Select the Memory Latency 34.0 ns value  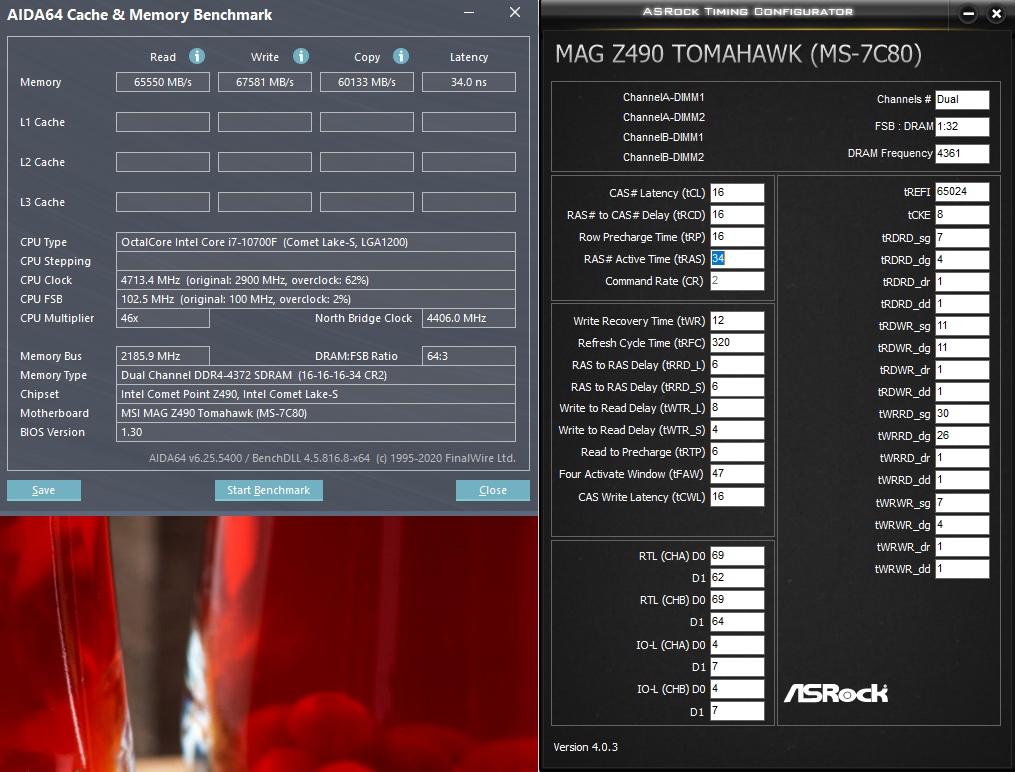point(469,82)
